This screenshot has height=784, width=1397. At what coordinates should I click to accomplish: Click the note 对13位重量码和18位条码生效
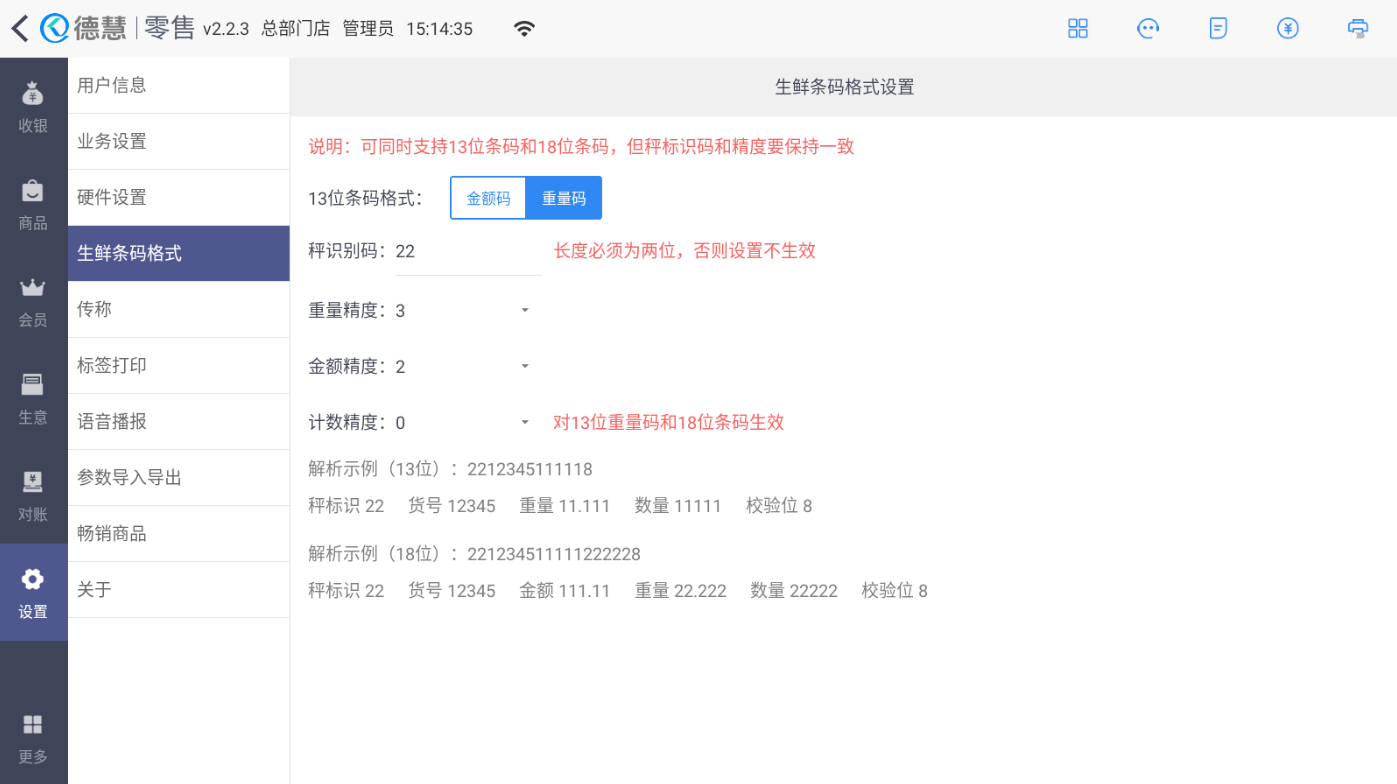(x=669, y=422)
